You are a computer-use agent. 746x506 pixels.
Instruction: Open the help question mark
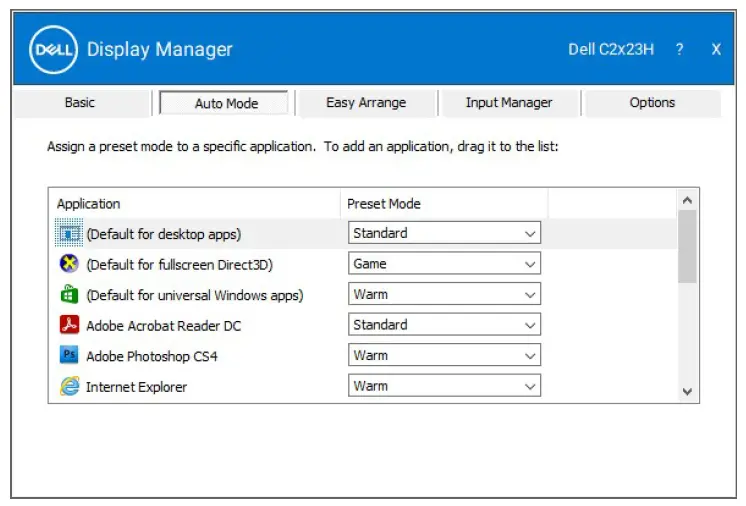click(679, 49)
